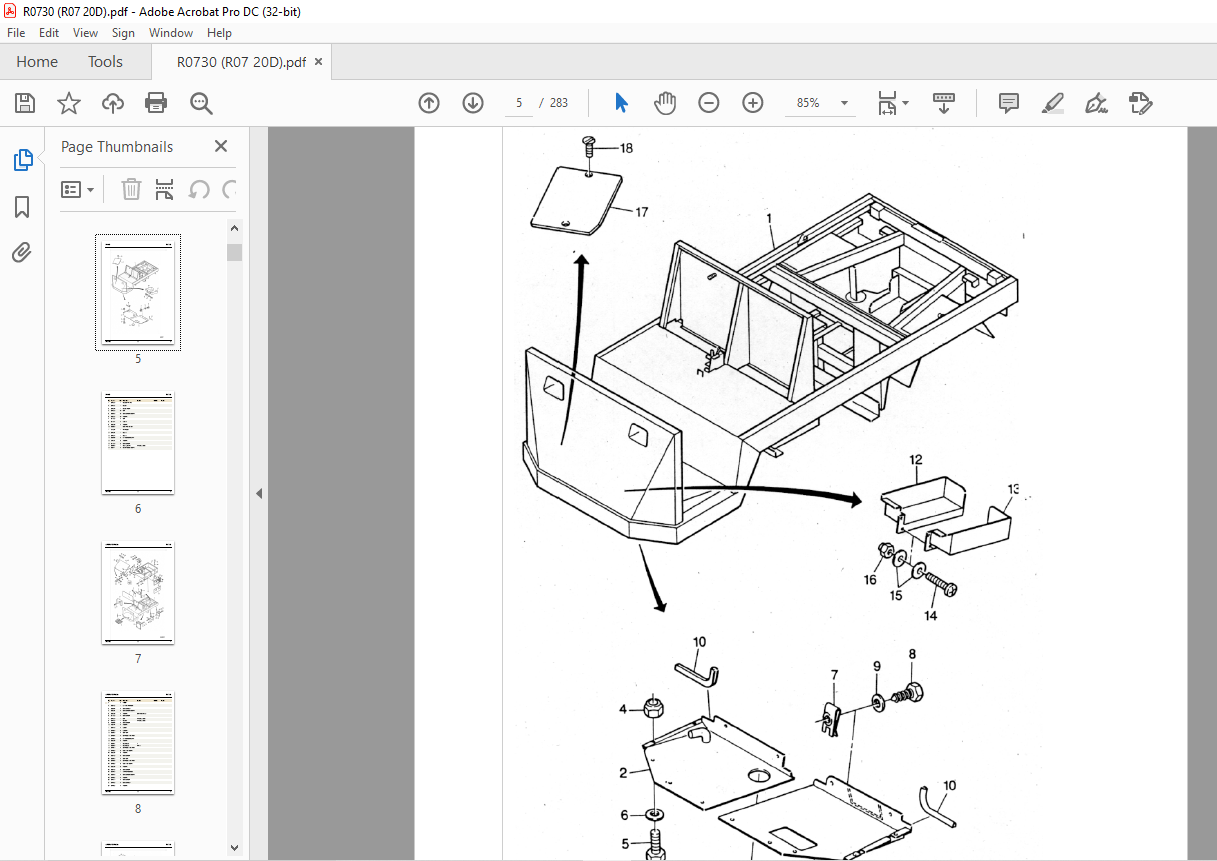The image size is (1217, 861).
Task: Upload file to cloud icon
Action: [x=113, y=103]
